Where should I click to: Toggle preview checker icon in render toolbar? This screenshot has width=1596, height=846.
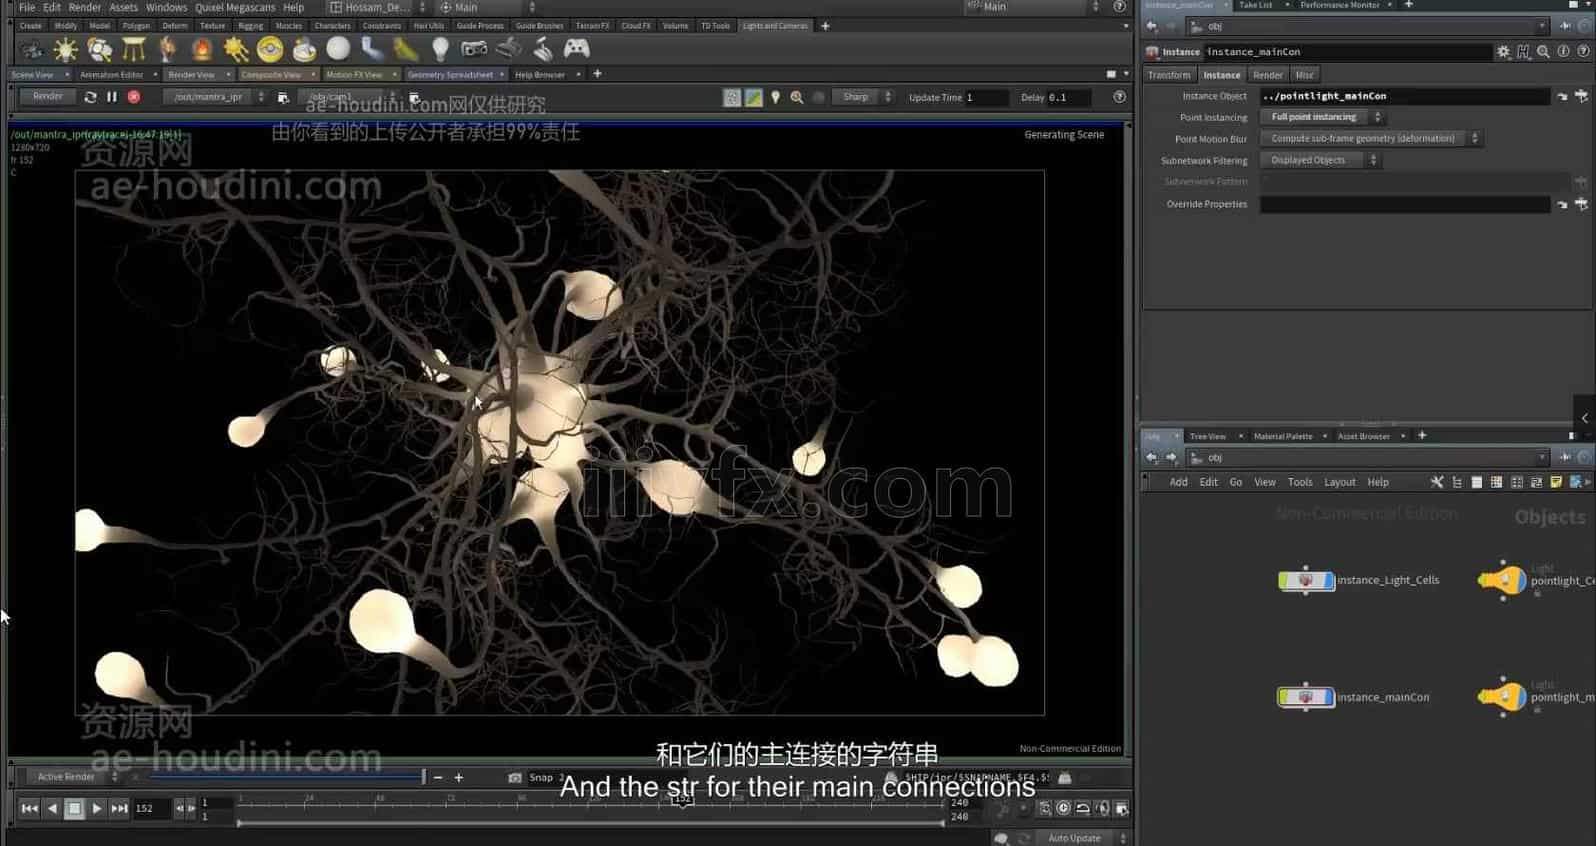coord(732,97)
